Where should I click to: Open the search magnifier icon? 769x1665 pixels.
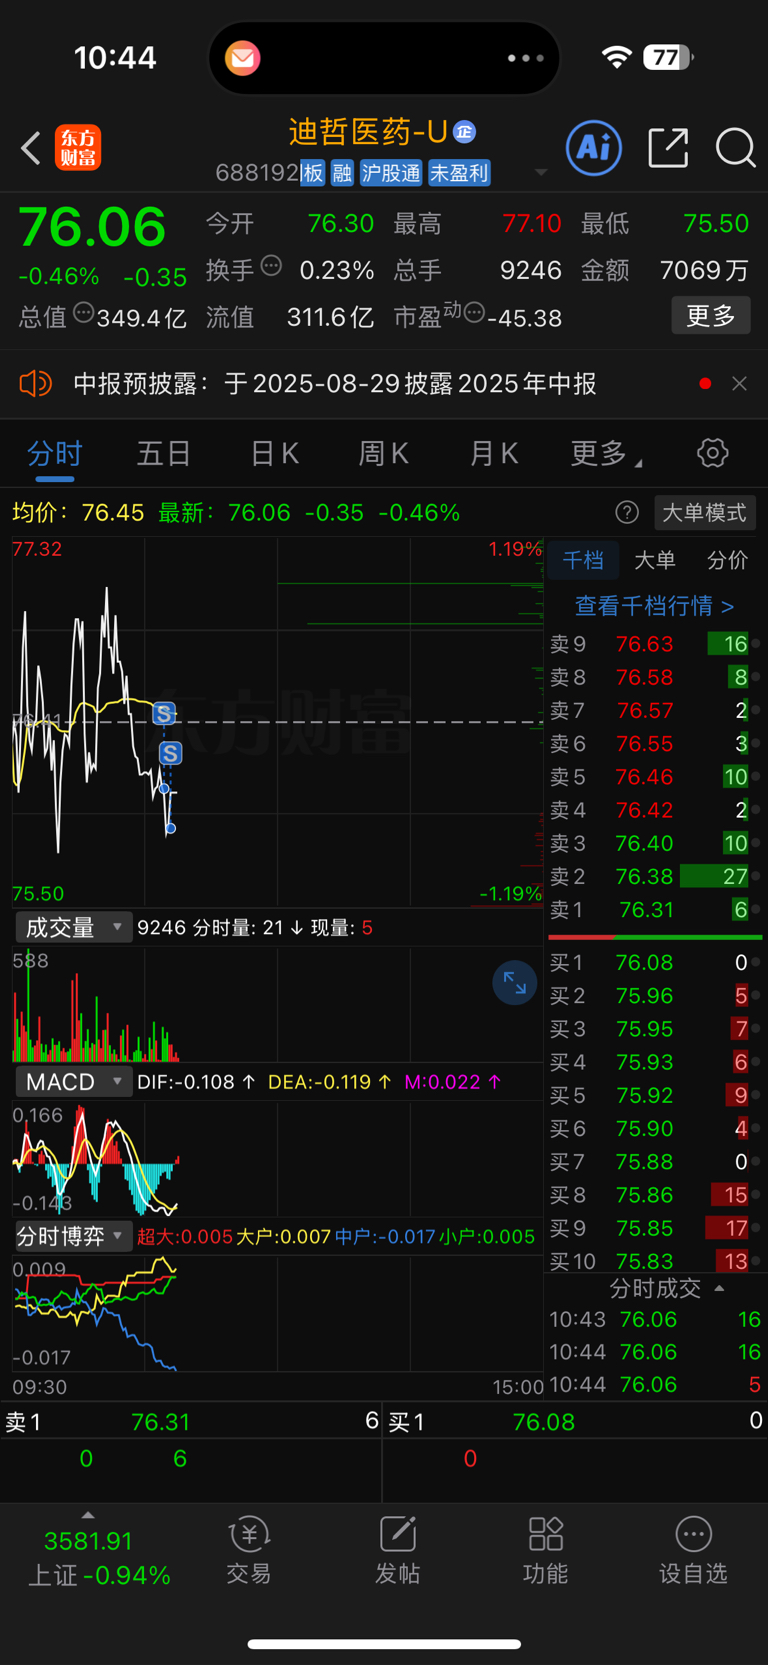click(735, 148)
